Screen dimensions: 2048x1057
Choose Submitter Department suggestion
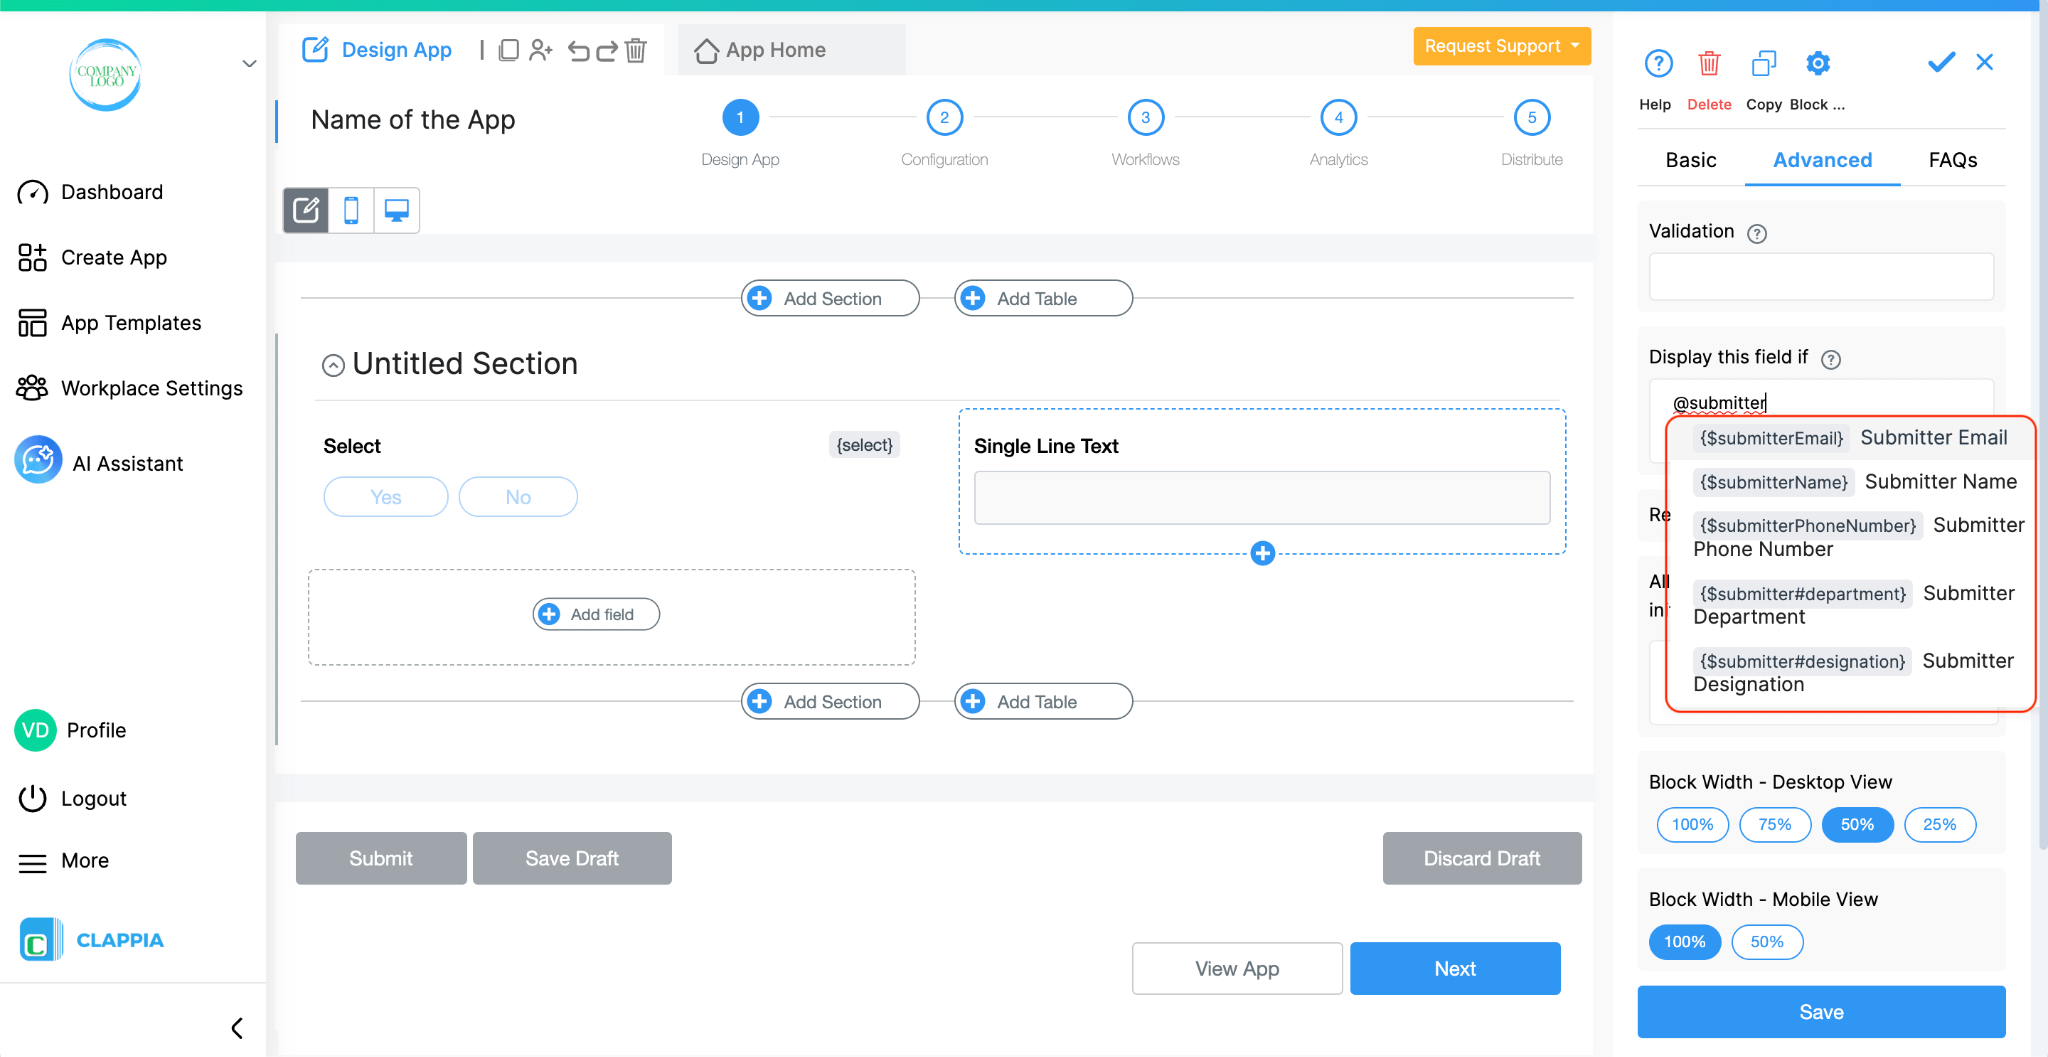pyautogui.click(x=1850, y=605)
